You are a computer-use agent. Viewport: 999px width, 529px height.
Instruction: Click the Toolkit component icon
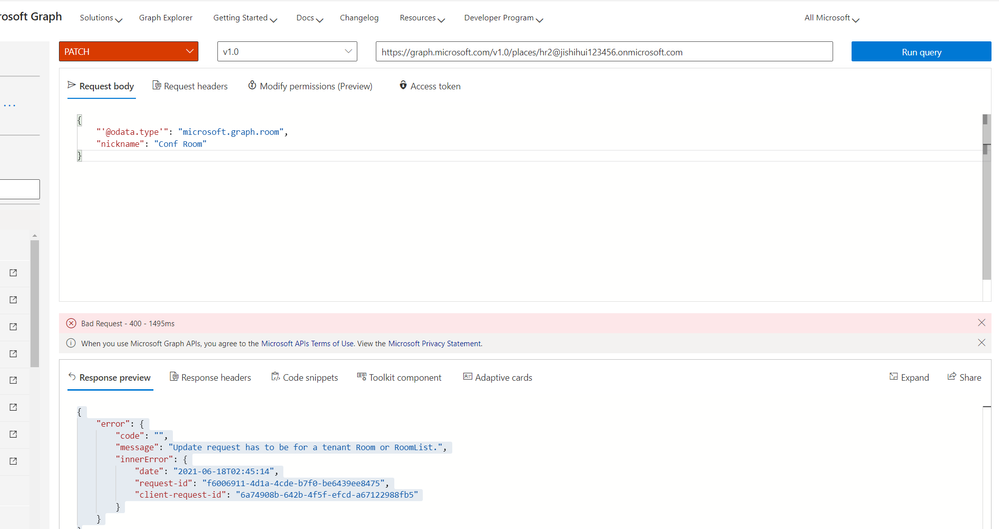pyautogui.click(x=361, y=376)
